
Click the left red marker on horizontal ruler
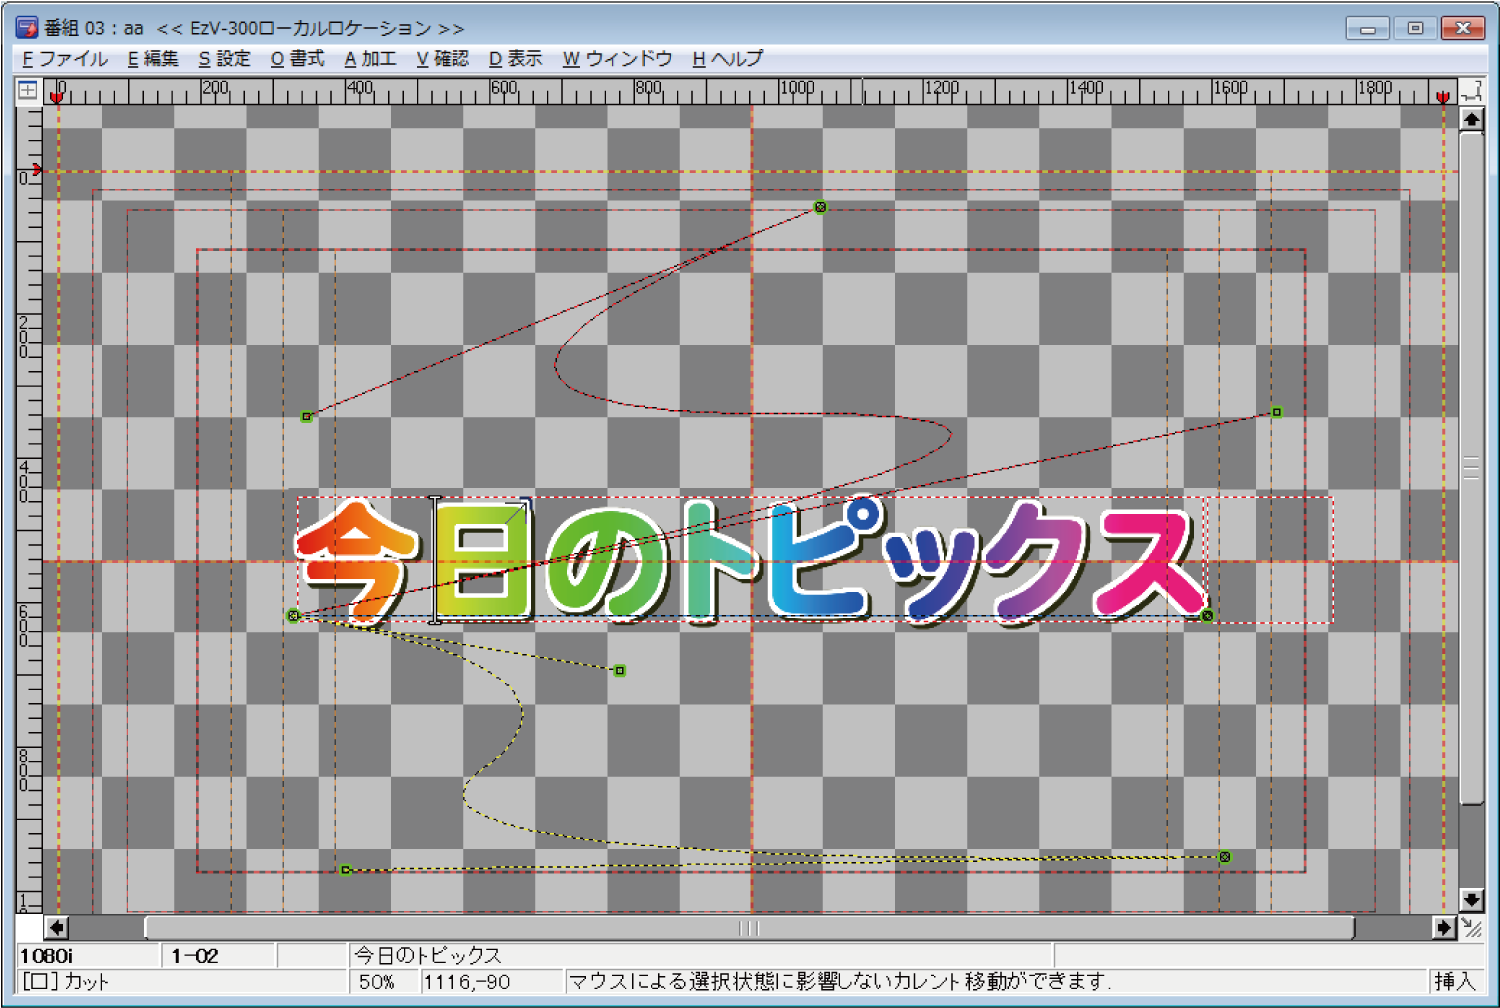(x=57, y=97)
